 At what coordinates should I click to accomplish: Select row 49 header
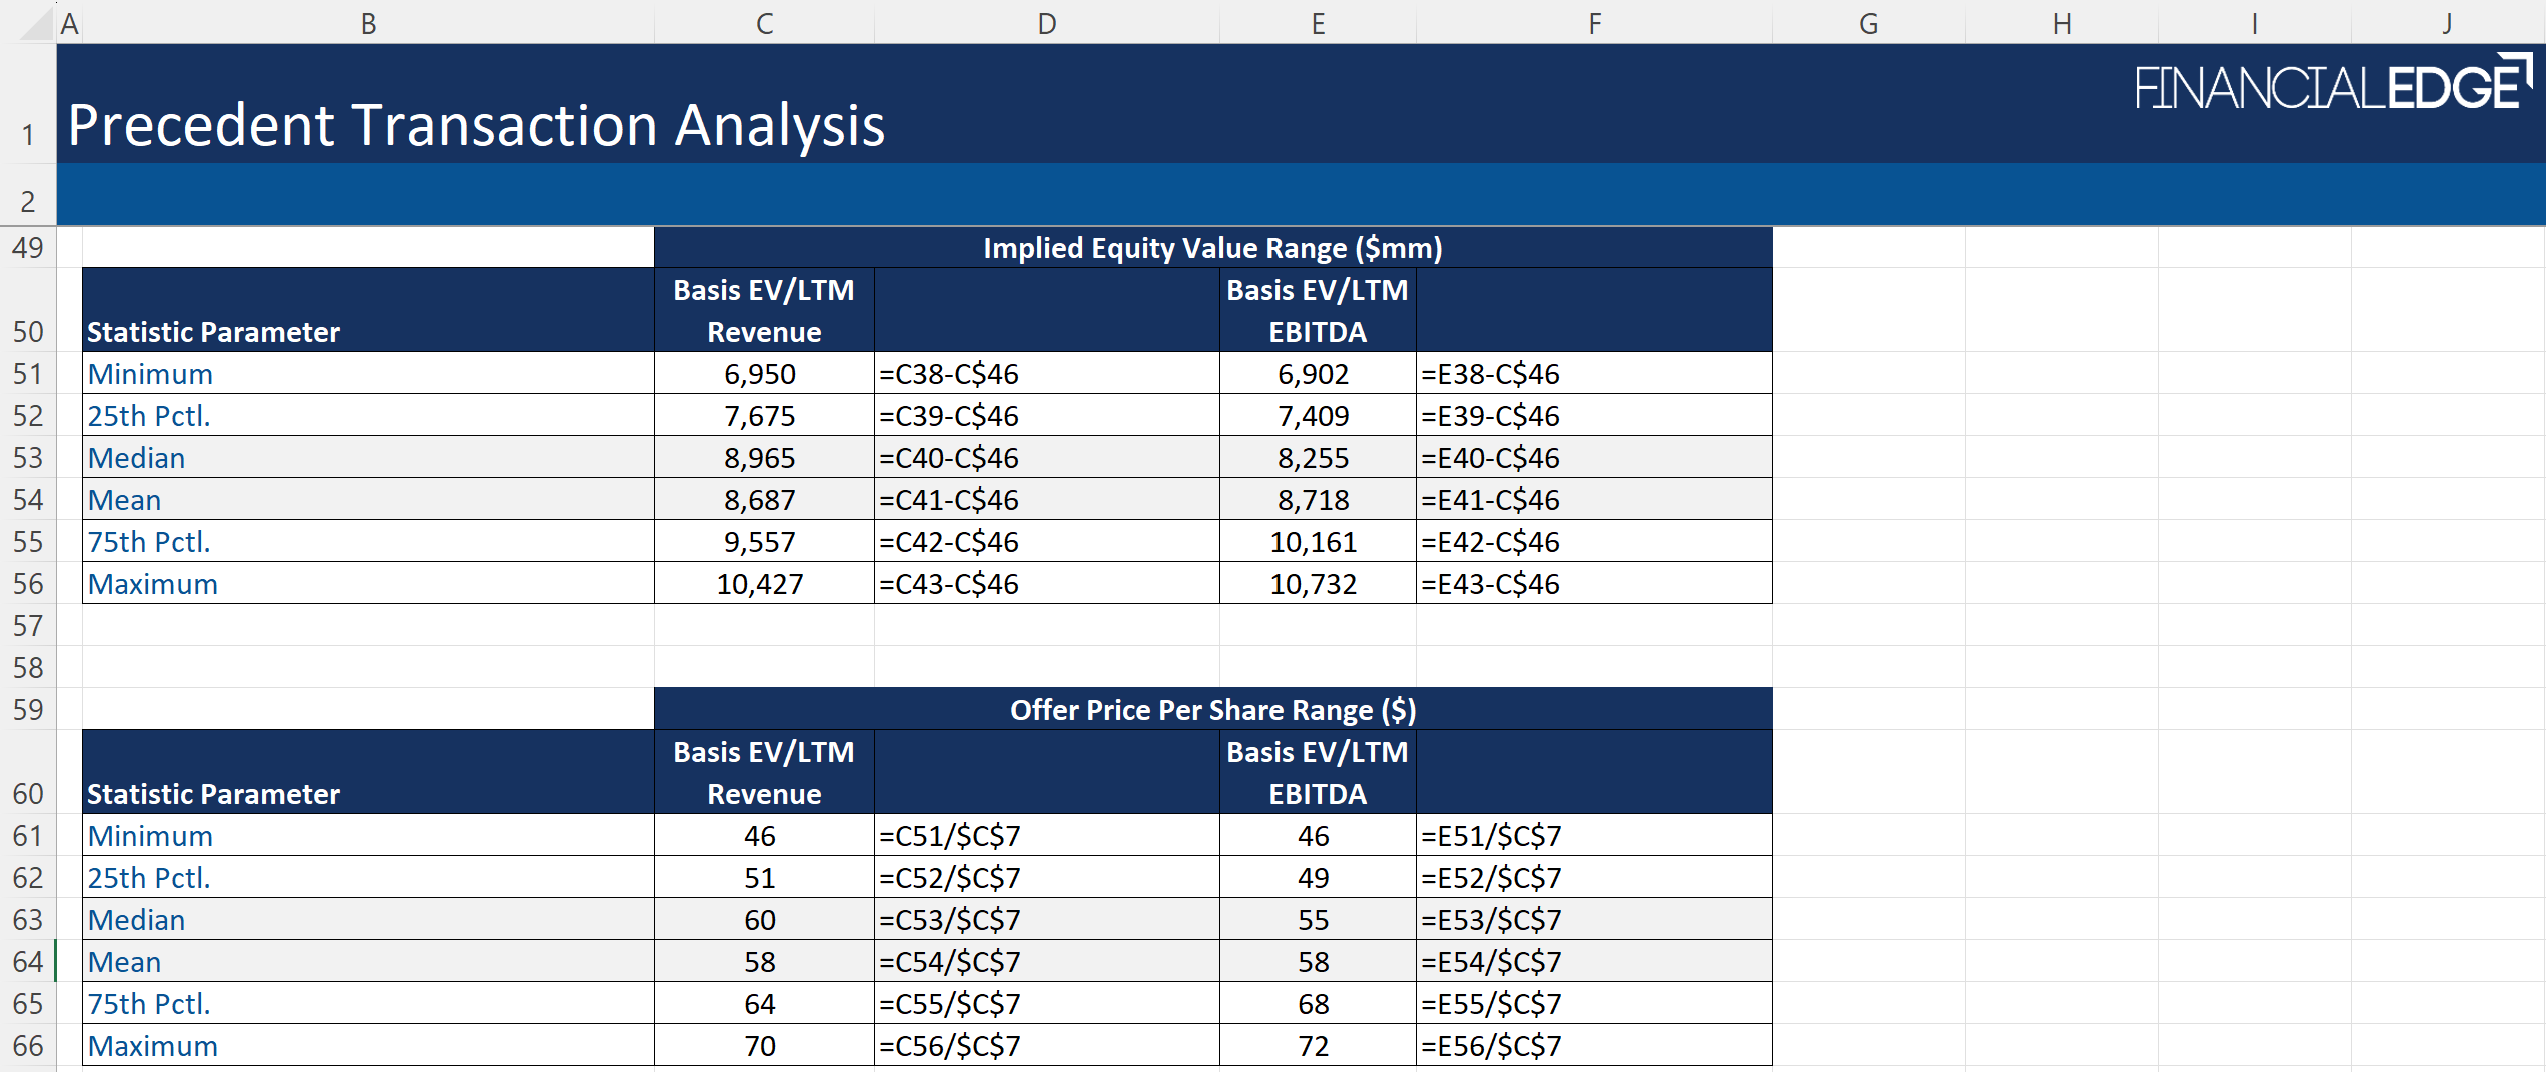pos(28,247)
